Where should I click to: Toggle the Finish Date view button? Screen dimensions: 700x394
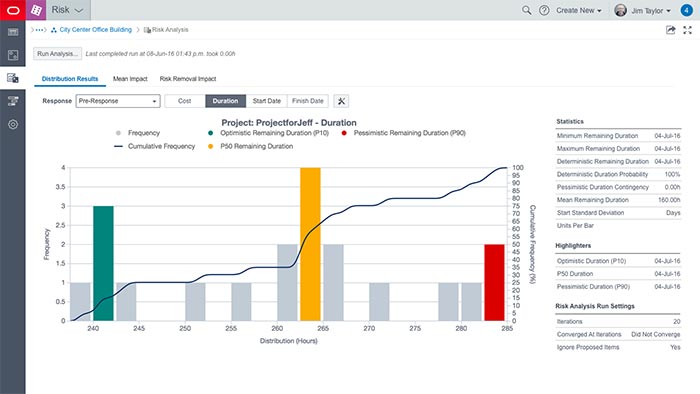click(308, 101)
